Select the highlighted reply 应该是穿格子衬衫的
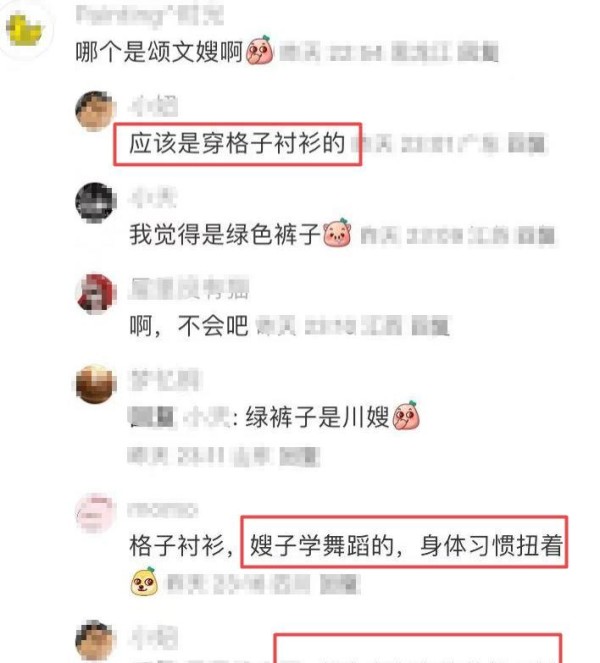Screen dimensions: 600x663 (x=237, y=143)
